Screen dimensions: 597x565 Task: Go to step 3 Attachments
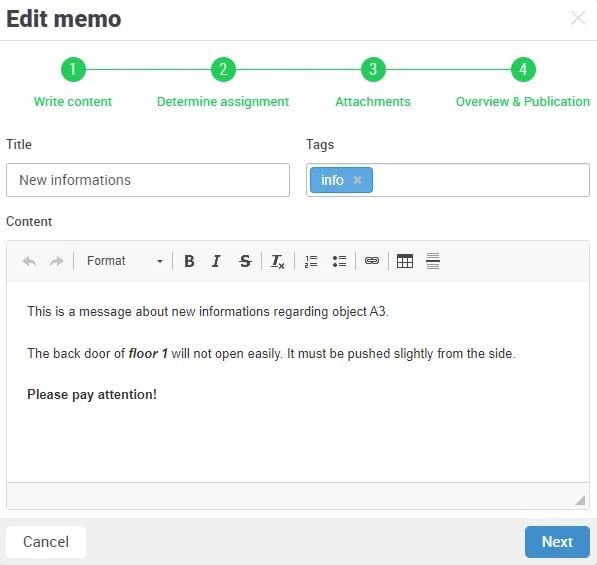click(x=373, y=70)
